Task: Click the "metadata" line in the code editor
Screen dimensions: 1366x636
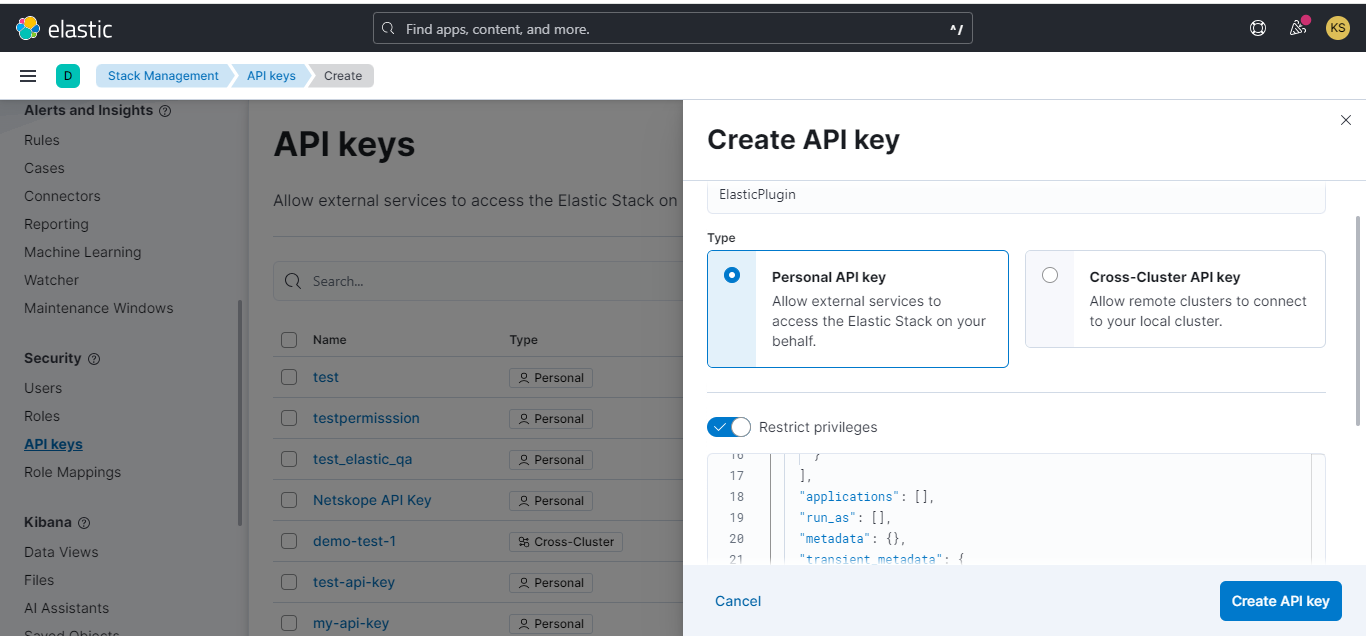Action: [853, 539]
